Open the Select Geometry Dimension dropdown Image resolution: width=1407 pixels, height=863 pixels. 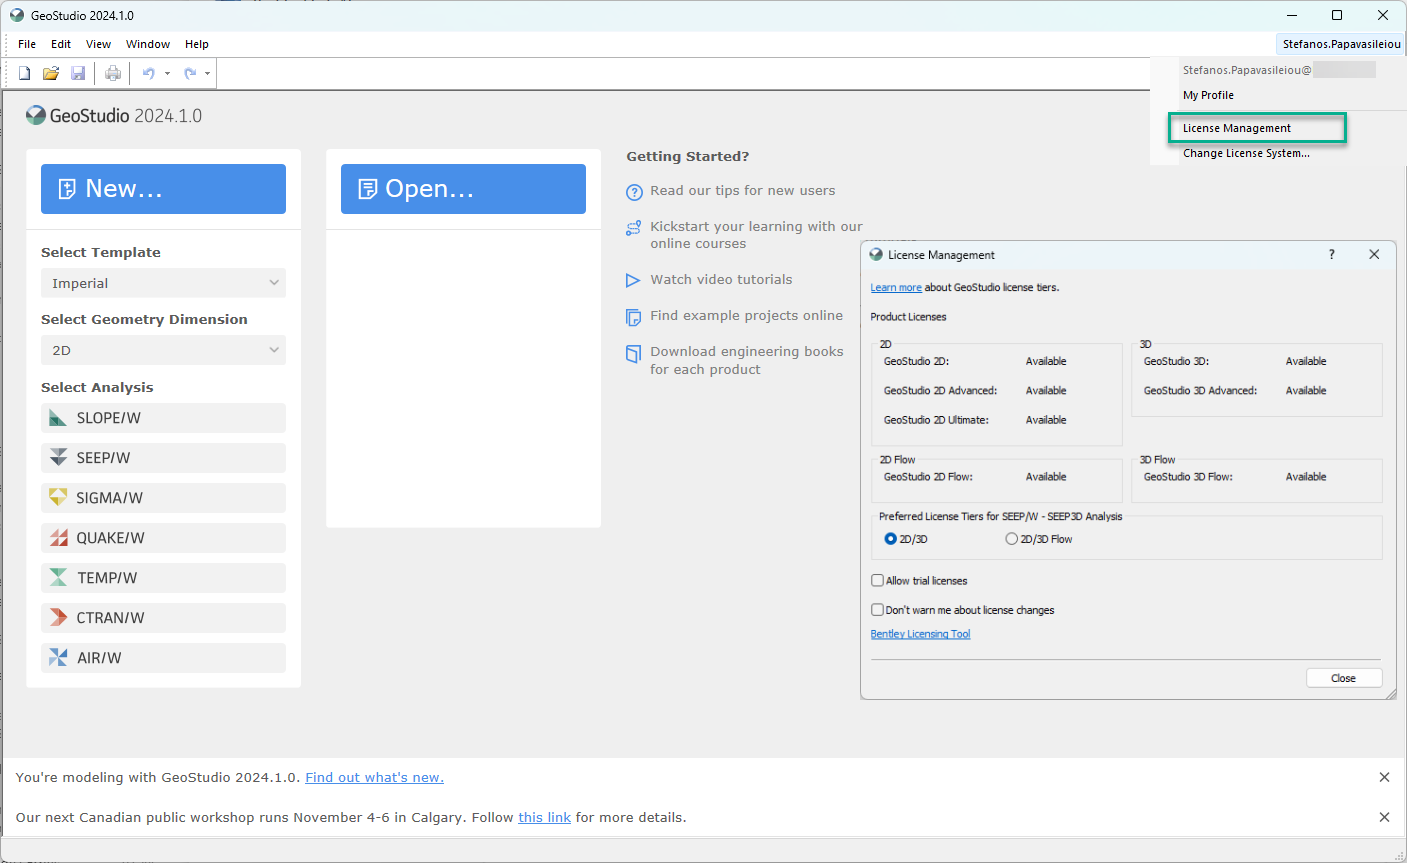point(163,350)
